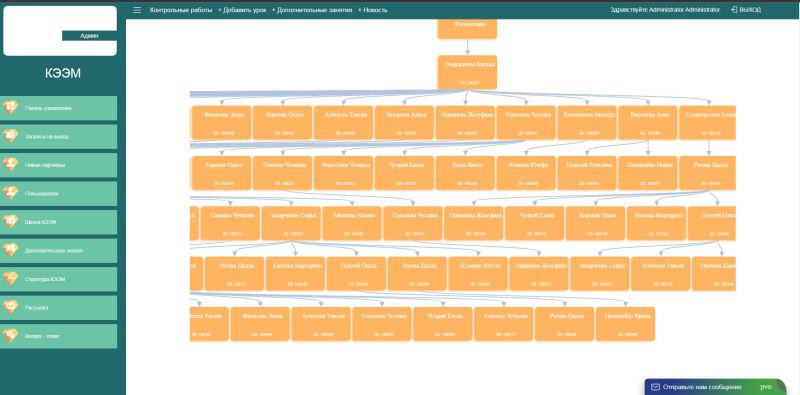Open Дополнительные занятия sidebar item
The height and width of the screenshot is (395, 800).
(58, 251)
